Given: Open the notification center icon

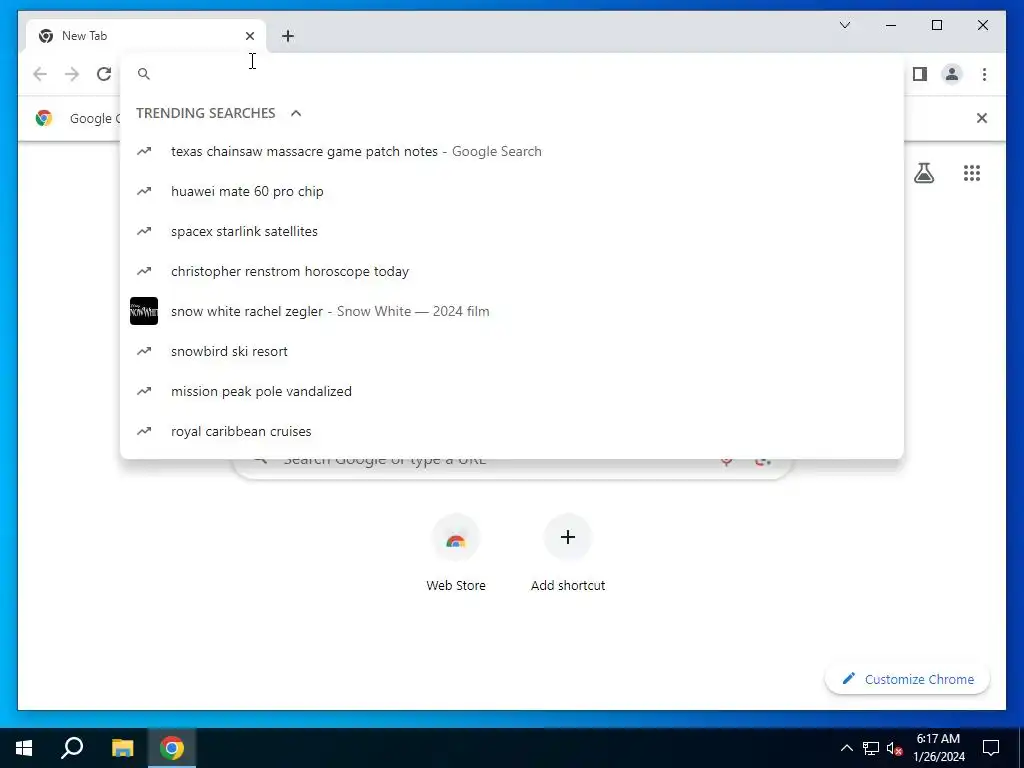Looking at the screenshot, I should coord(991,748).
